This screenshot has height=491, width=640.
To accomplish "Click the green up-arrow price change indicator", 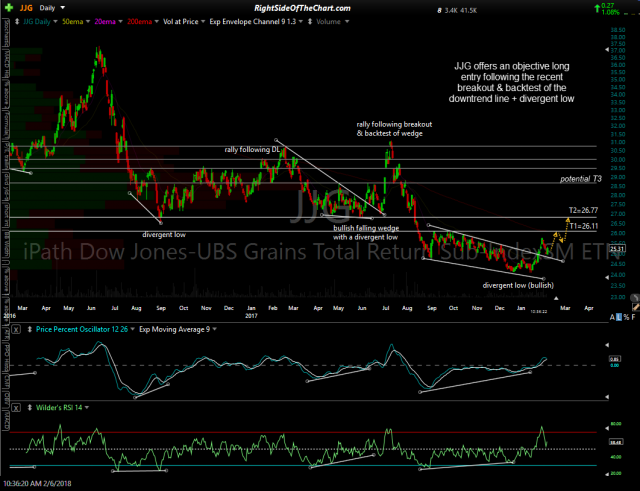I will [598, 7].
